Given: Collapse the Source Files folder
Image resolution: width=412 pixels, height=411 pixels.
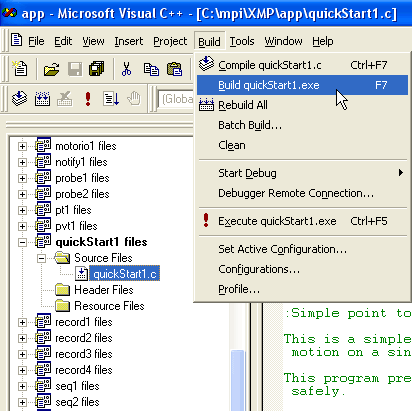Looking at the screenshot, I should pos(42,258).
